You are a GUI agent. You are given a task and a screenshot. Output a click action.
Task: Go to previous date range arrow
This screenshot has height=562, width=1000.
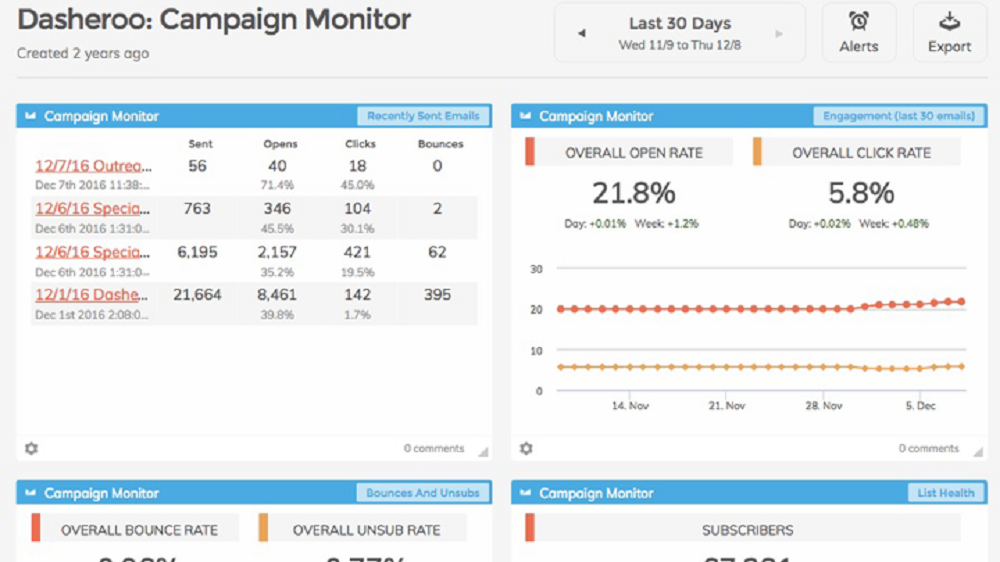582,33
